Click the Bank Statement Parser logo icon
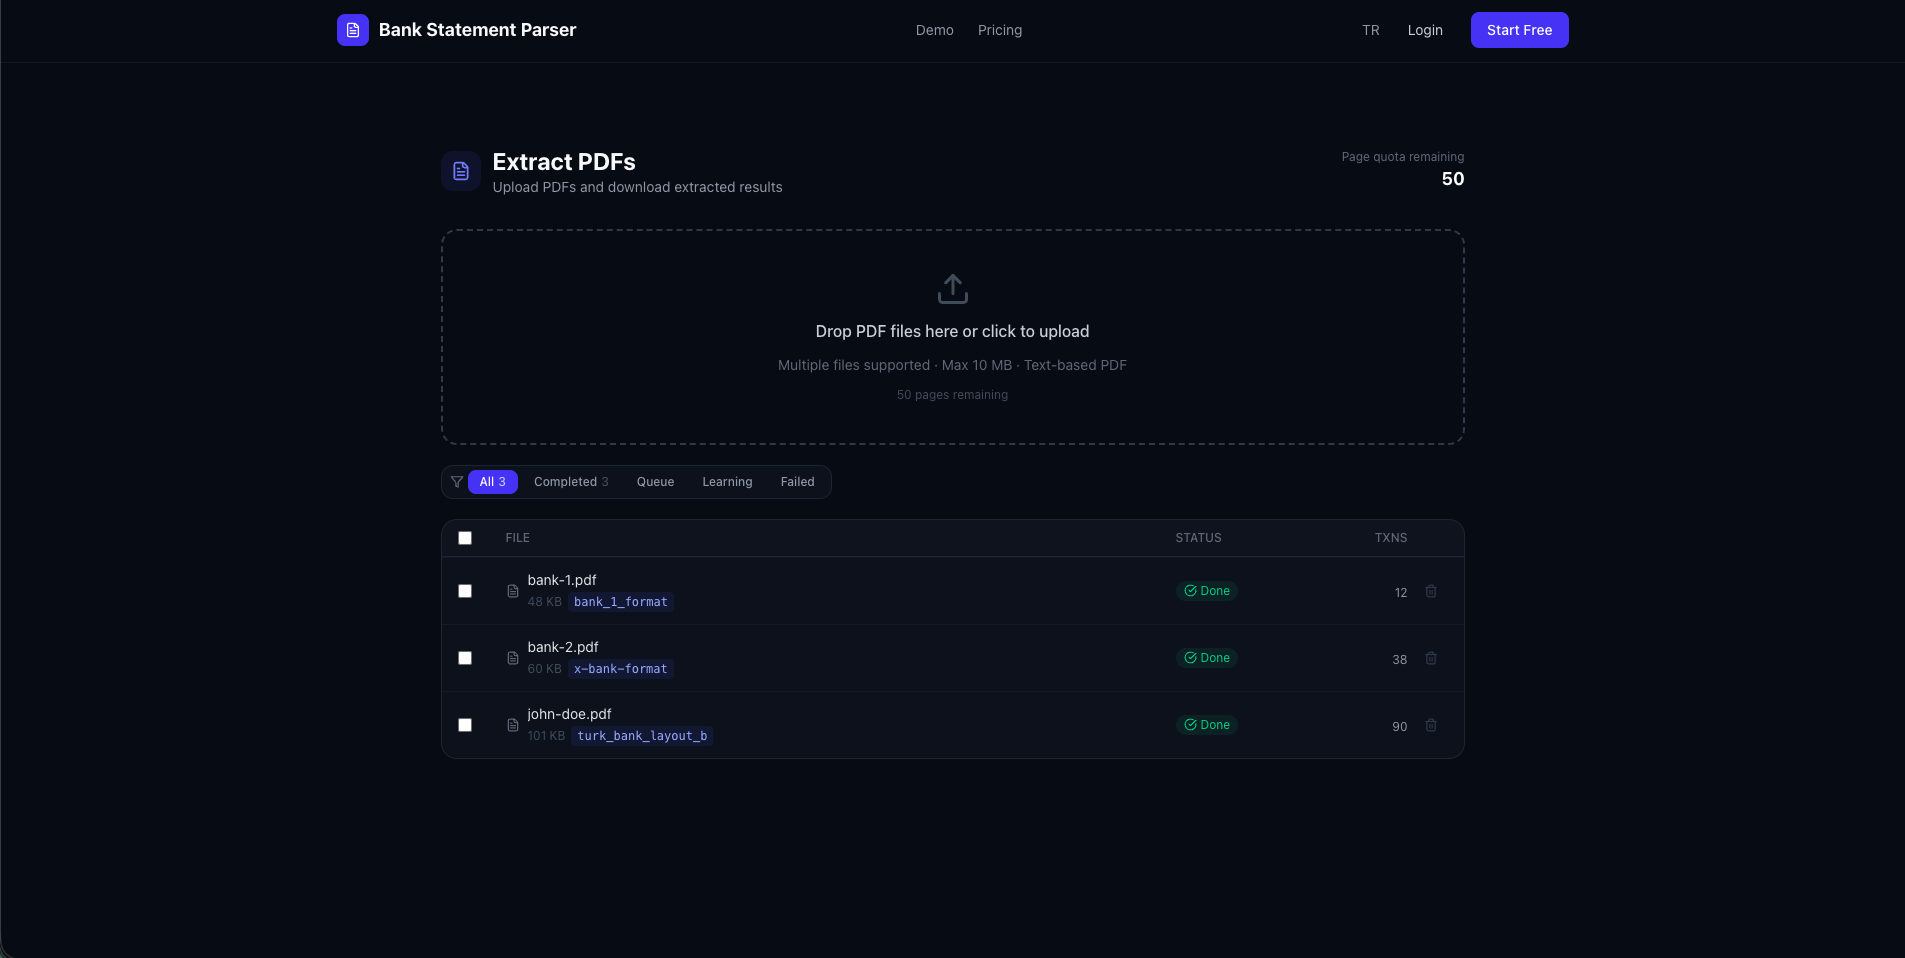1905x958 pixels. click(352, 30)
